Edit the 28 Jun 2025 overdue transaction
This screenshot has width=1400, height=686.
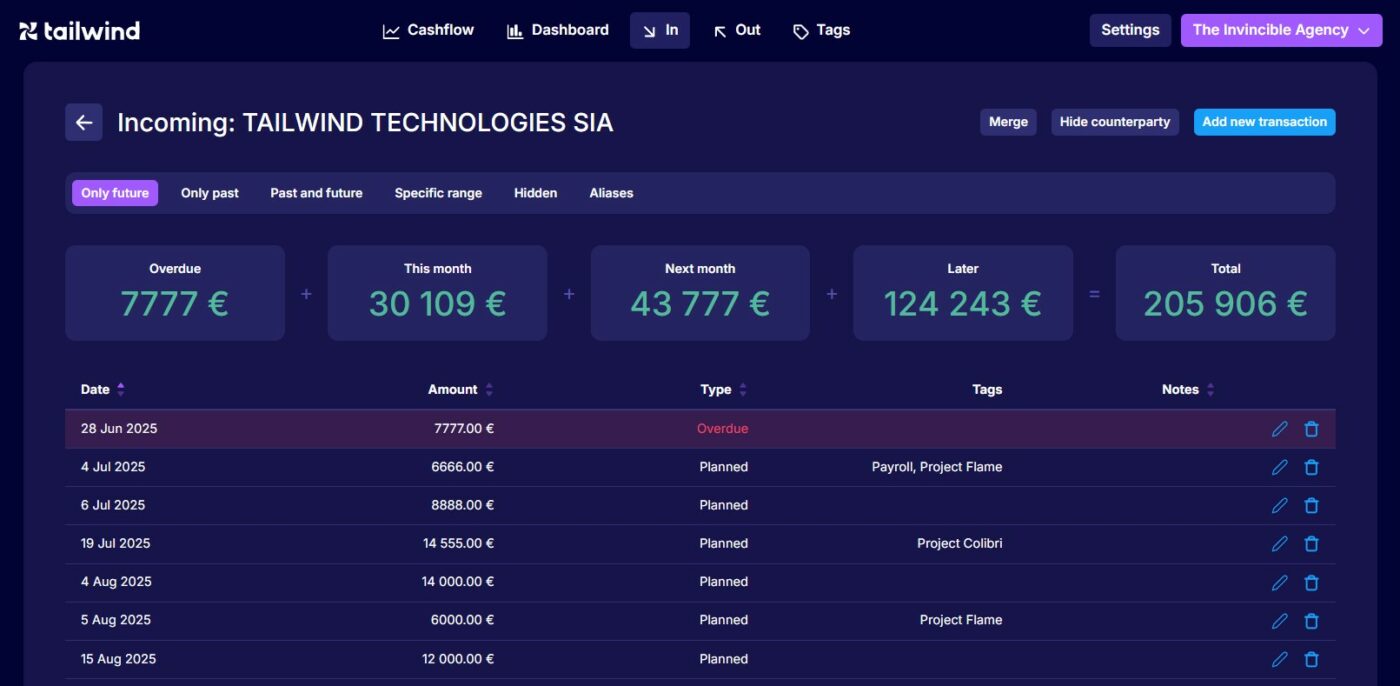click(1279, 429)
